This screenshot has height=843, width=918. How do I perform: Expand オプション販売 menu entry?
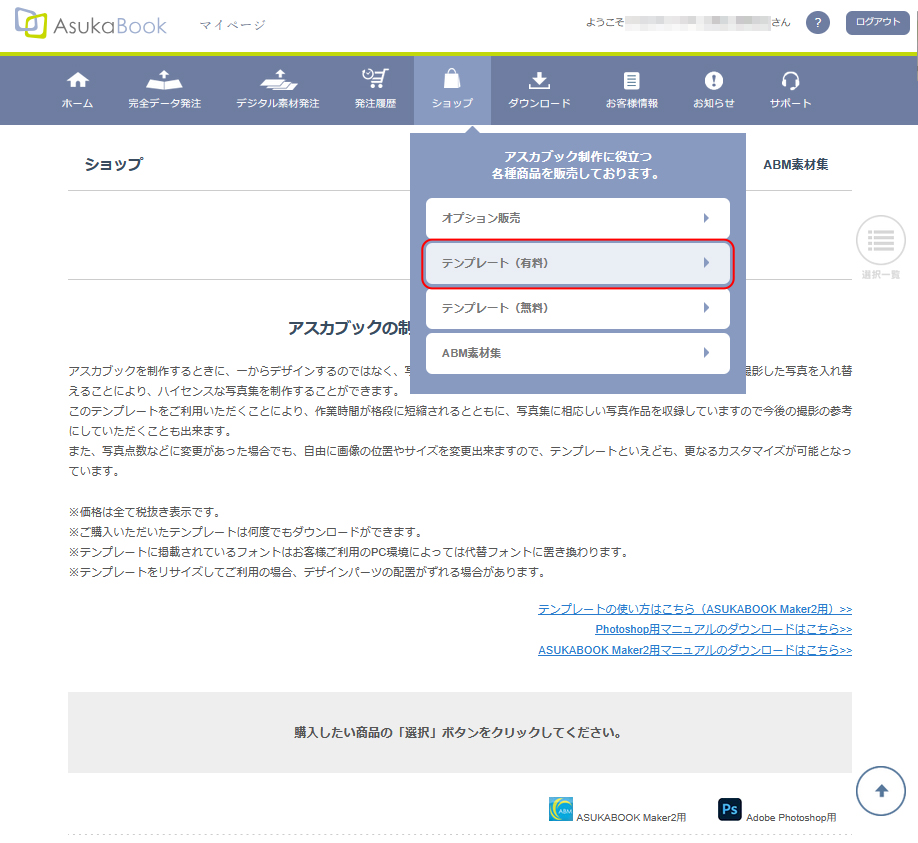[577, 218]
